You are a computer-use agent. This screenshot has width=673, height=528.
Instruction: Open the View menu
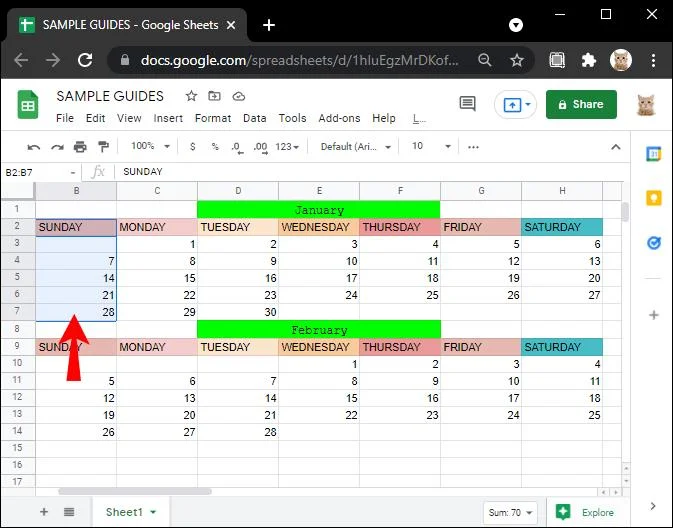129,118
